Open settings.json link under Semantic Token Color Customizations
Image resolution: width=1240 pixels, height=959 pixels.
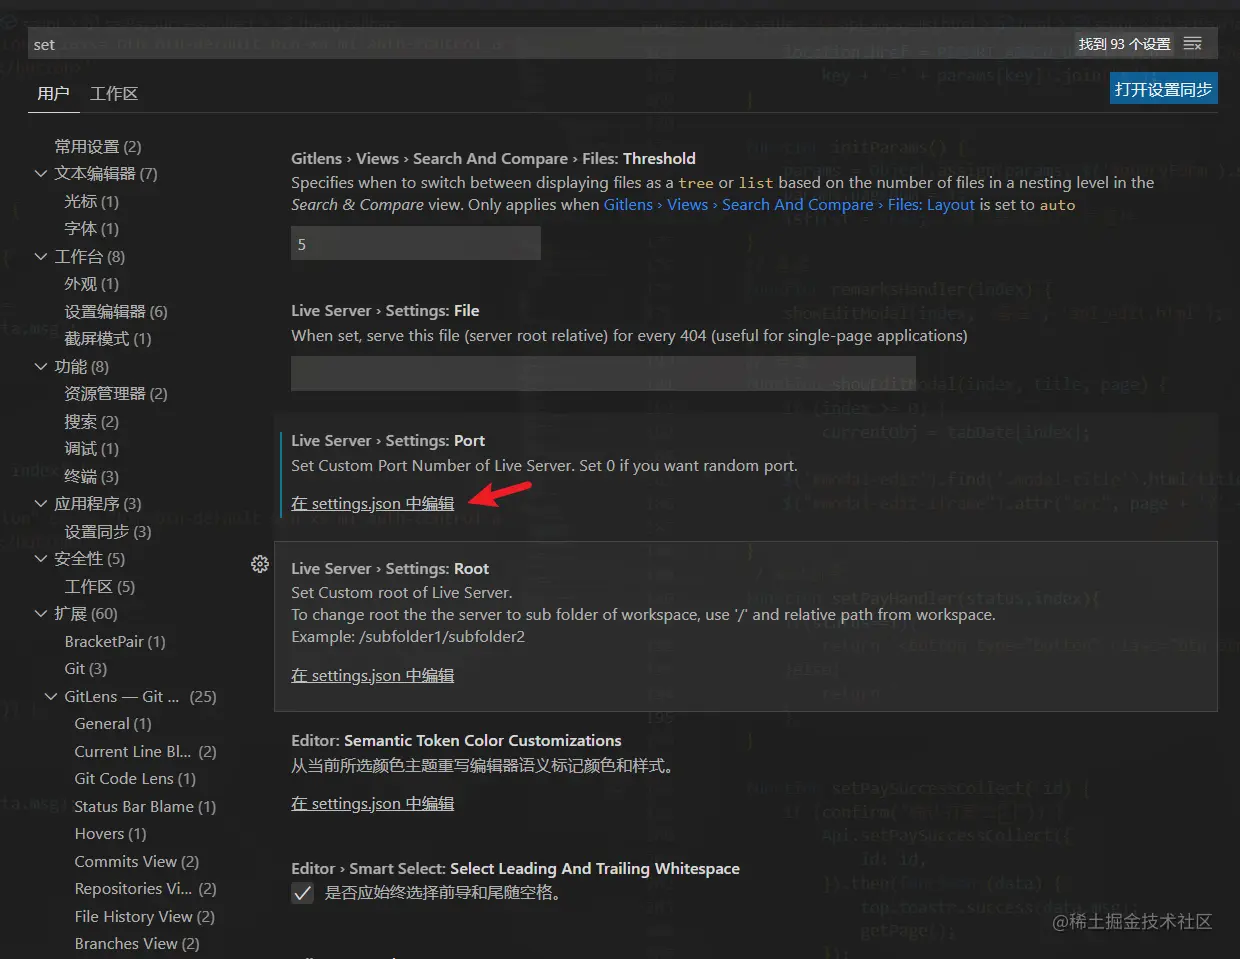pyautogui.click(x=372, y=803)
